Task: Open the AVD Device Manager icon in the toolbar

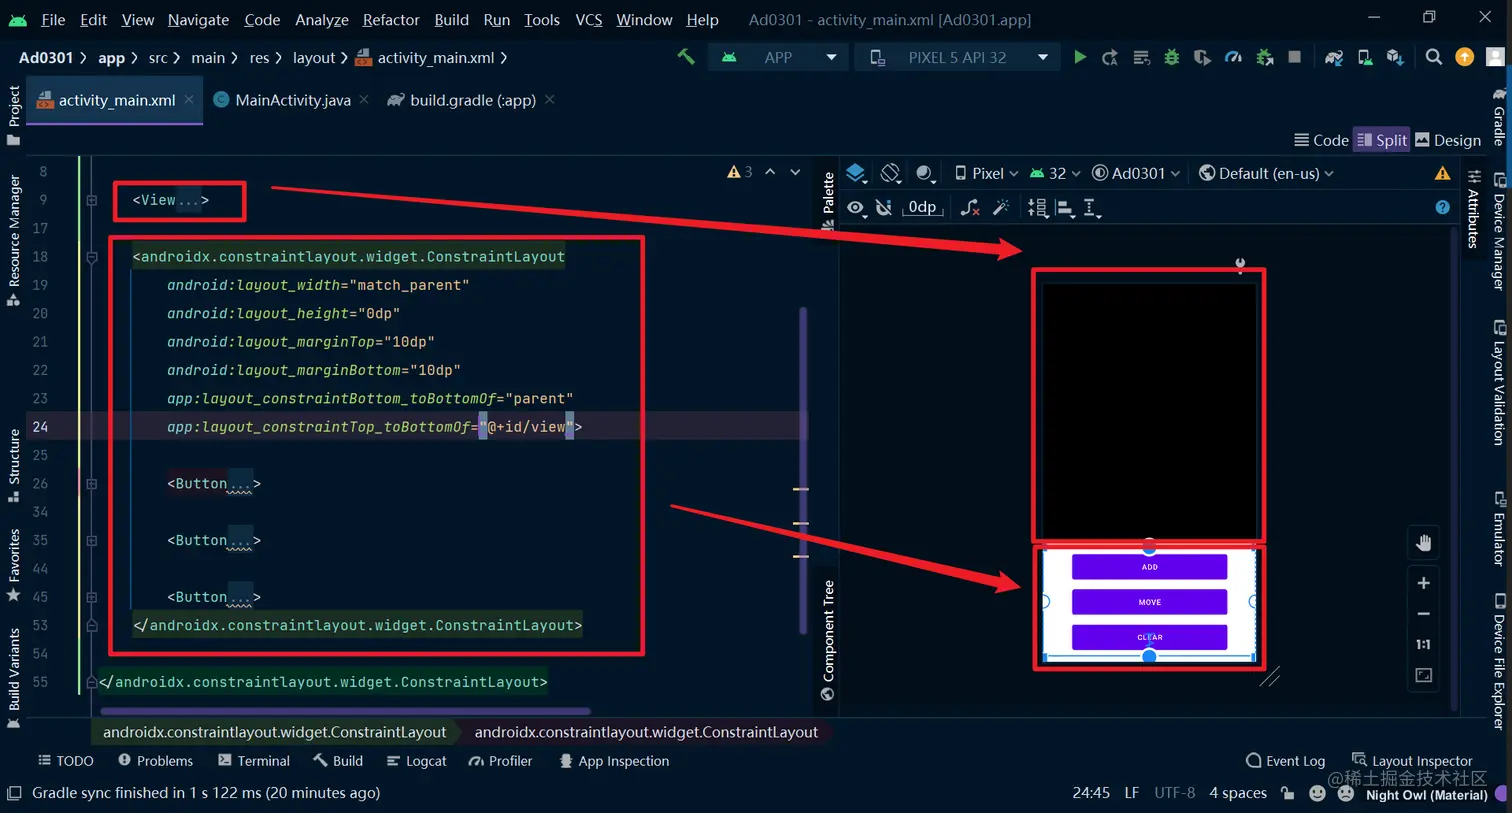Action: click(1365, 58)
